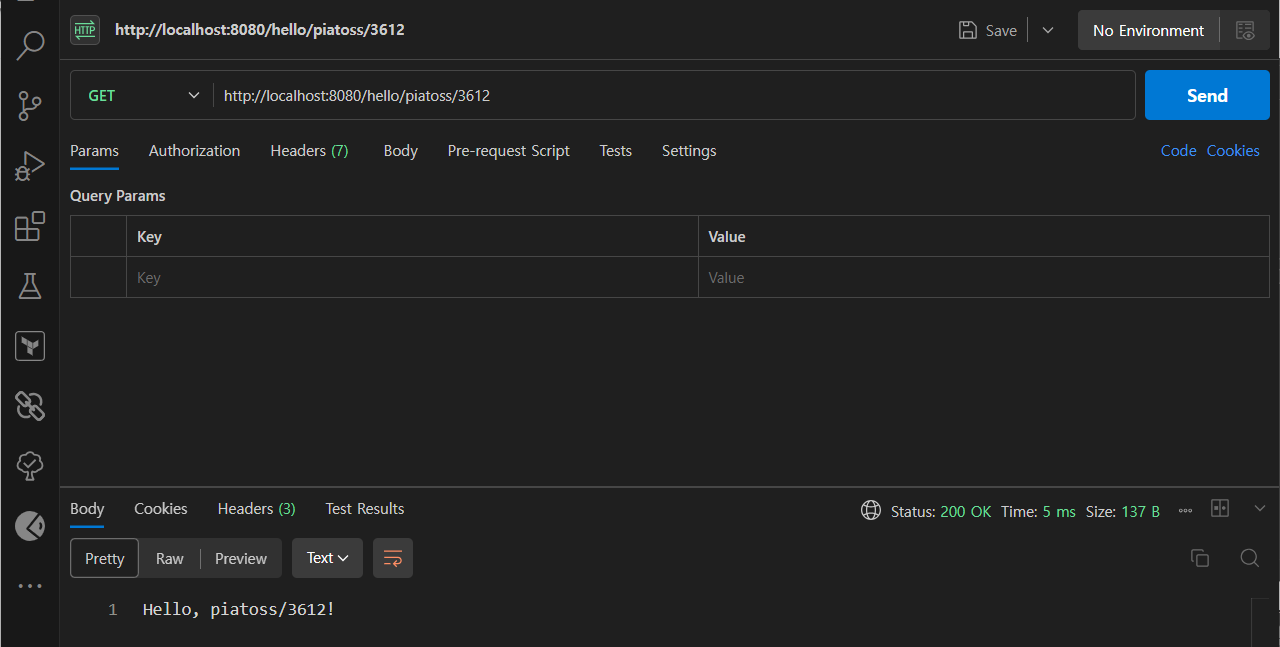
Task: Open Run and Debug view
Action: point(30,166)
